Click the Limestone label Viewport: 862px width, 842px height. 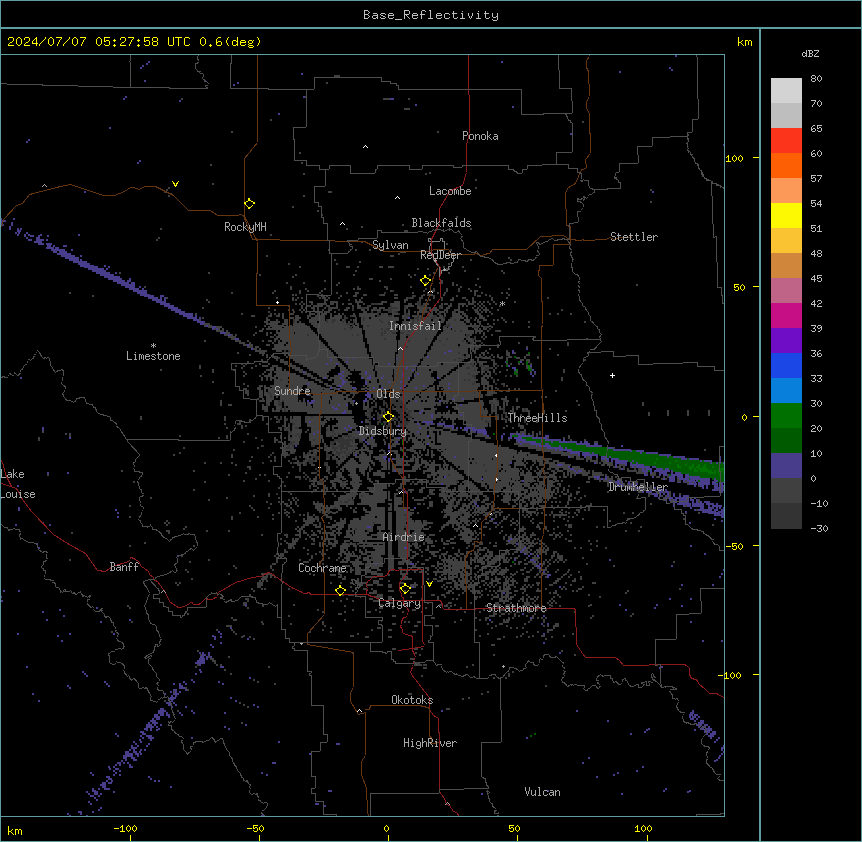coord(153,356)
